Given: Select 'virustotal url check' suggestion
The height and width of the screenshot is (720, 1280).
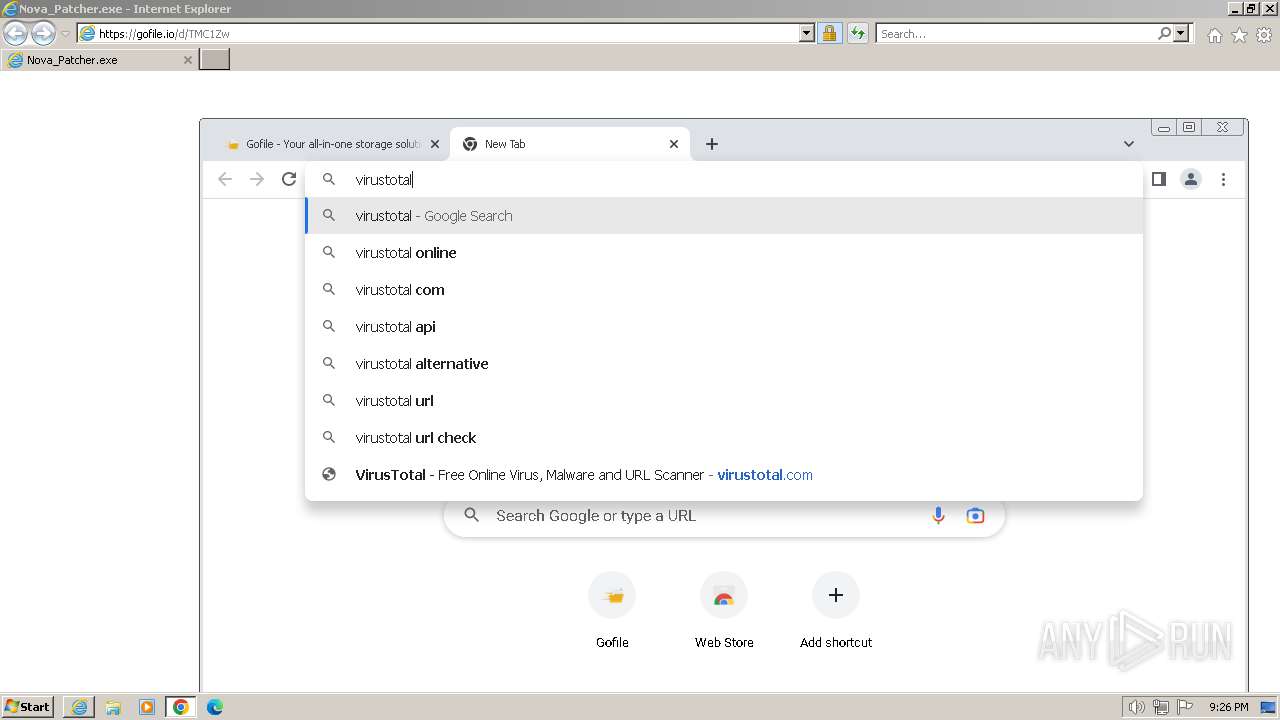Looking at the screenshot, I should pyautogui.click(x=724, y=438).
